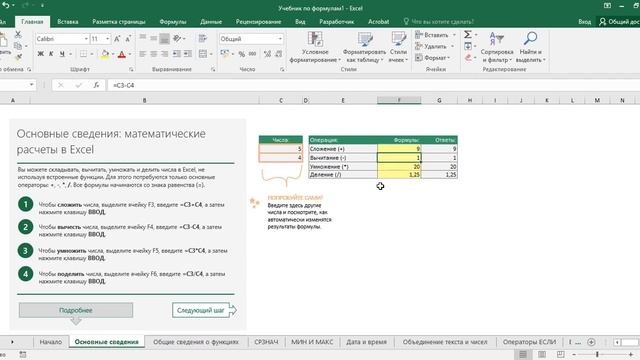Click the Format Painter brush icon
Viewport: 640px width, 360px height.
coord(18,58)
